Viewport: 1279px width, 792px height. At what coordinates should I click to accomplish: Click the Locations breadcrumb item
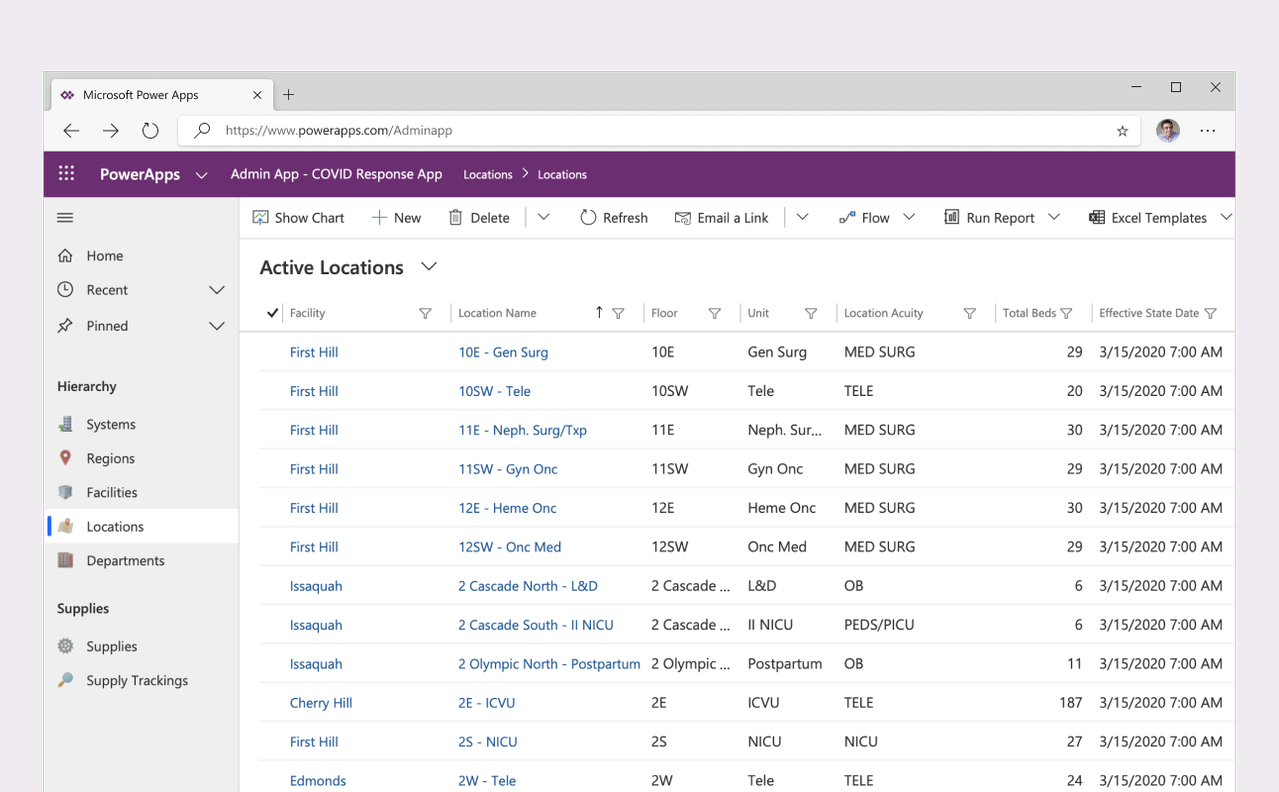(488, 174)
